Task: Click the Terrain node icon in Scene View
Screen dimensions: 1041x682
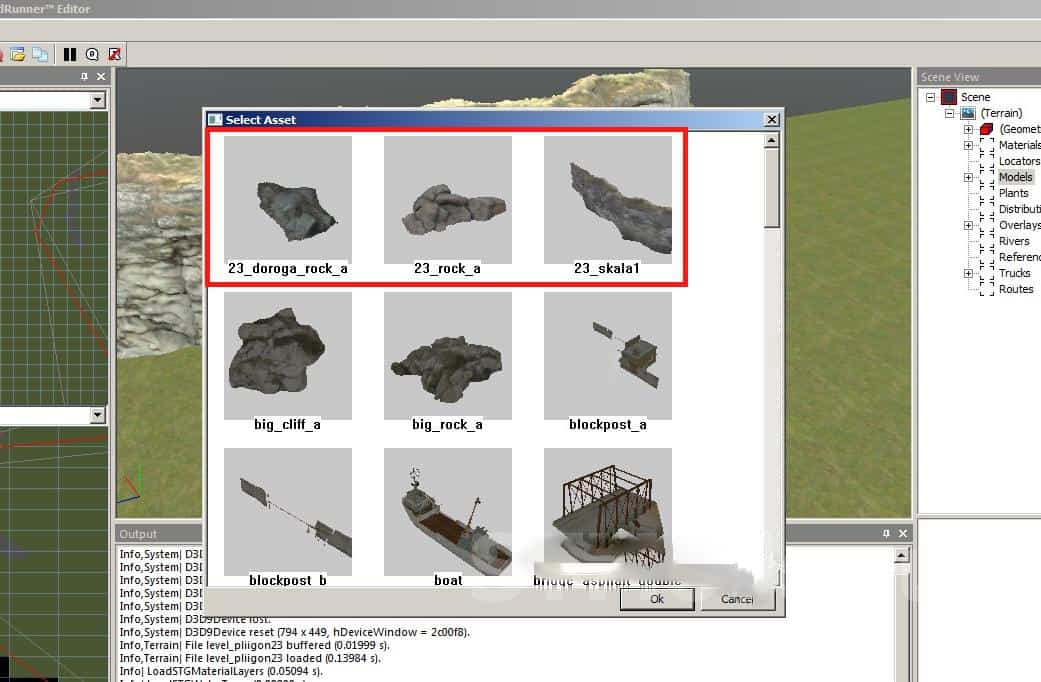Action: coord(967,113)
